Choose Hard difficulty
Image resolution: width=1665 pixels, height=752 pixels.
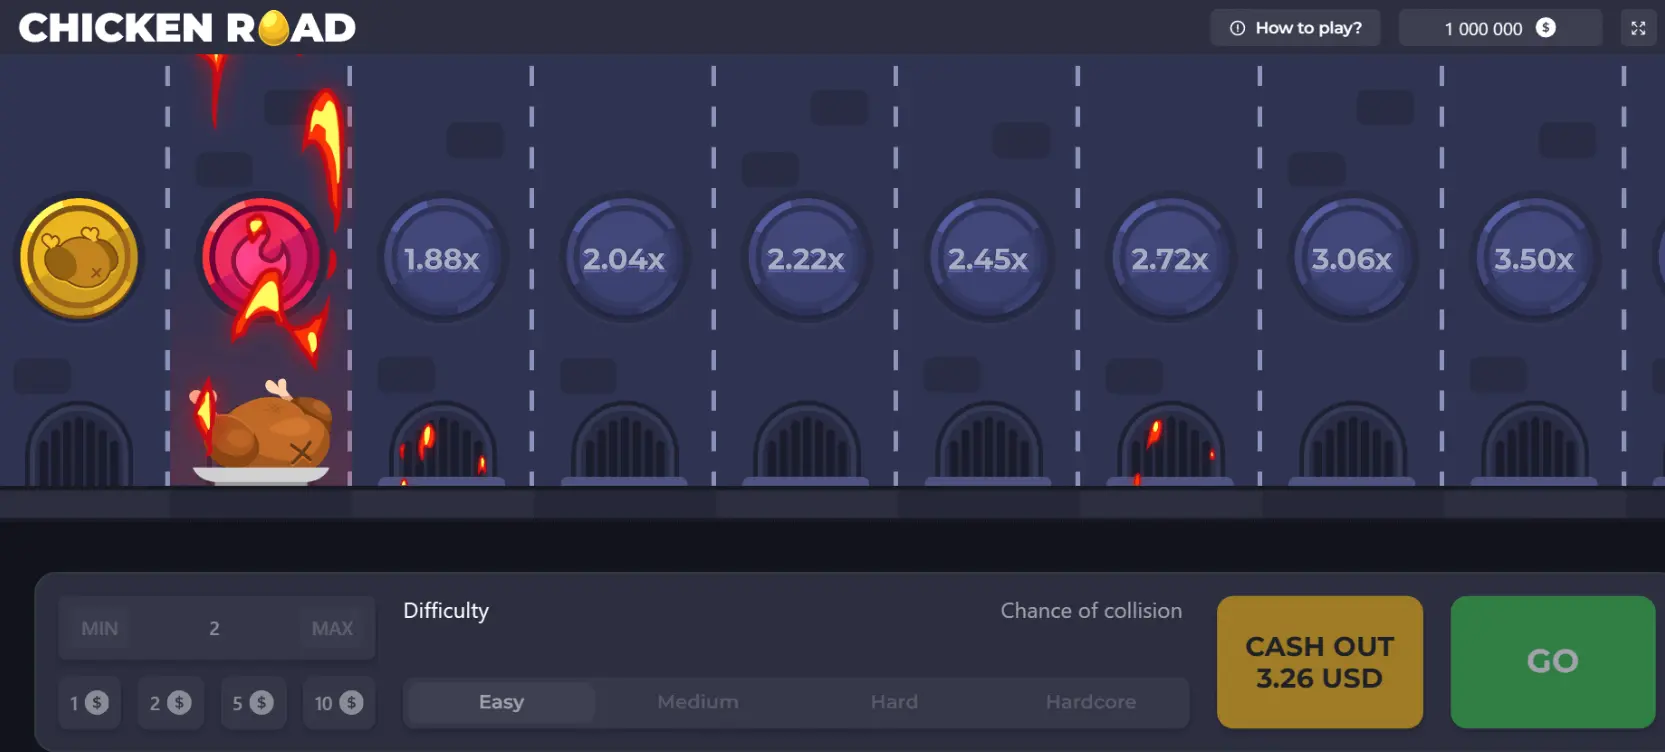coord(894,702)
